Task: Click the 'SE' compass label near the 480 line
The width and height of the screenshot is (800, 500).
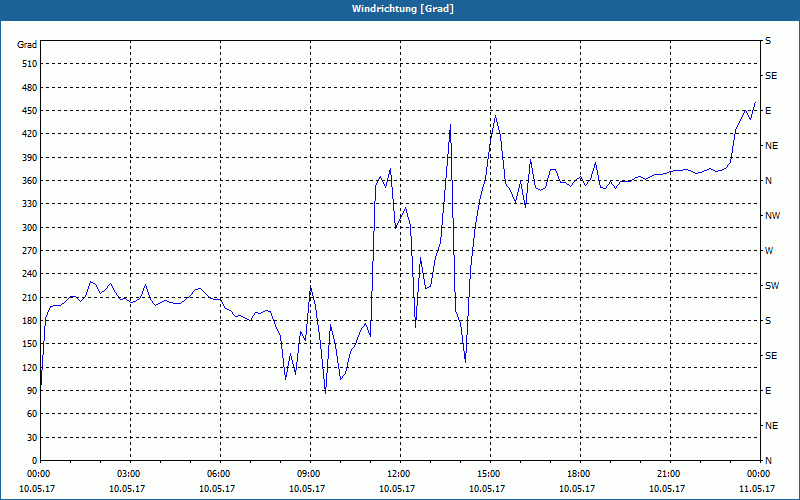Action: 771,76
